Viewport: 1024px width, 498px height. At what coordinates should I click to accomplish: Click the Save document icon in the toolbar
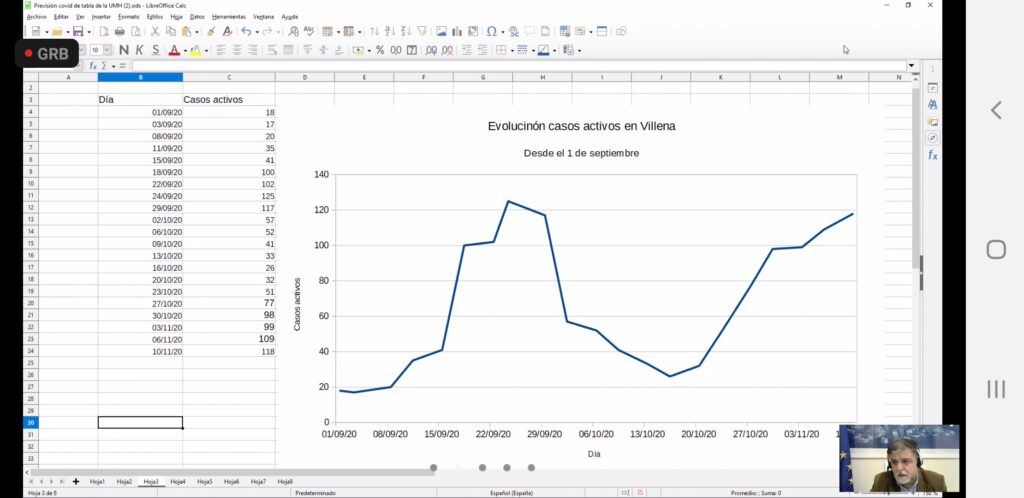point(77,32)
